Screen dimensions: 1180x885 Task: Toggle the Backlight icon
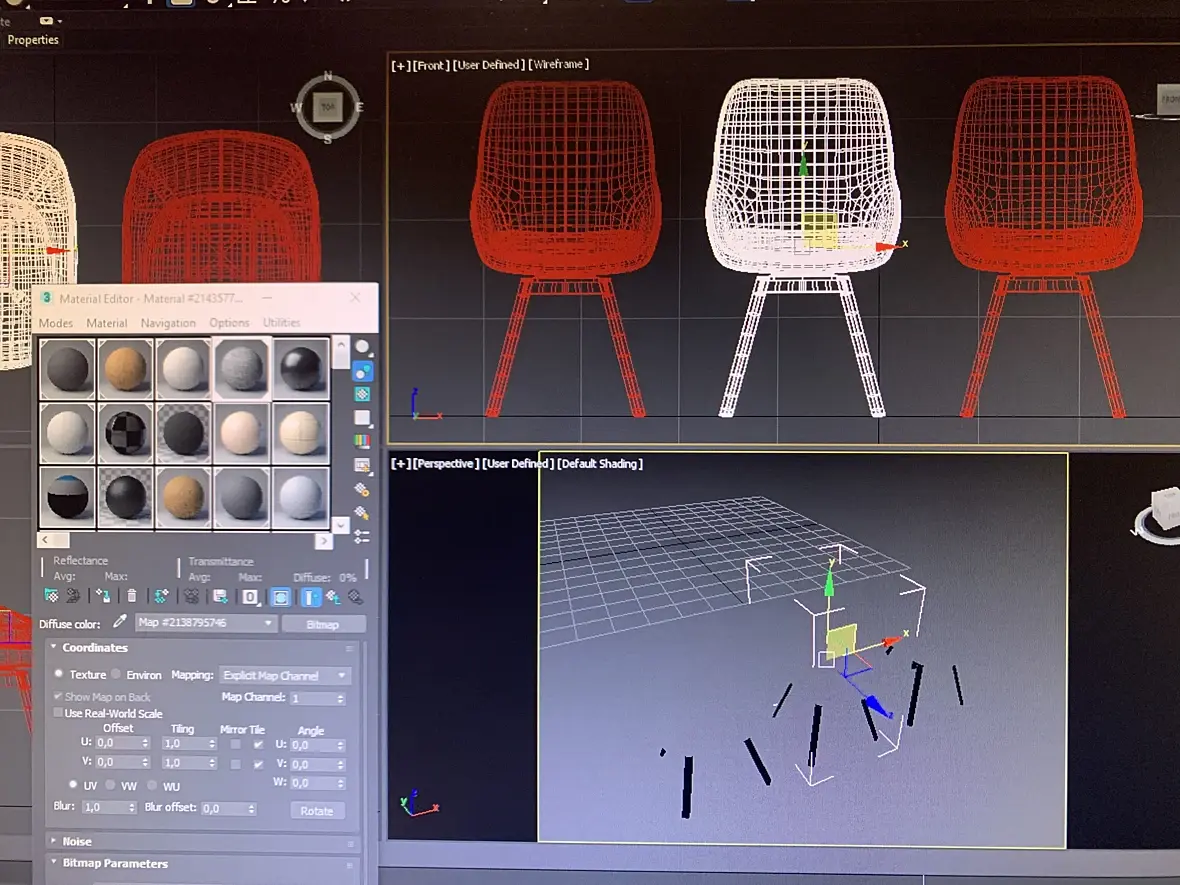[x=363, y=371]
